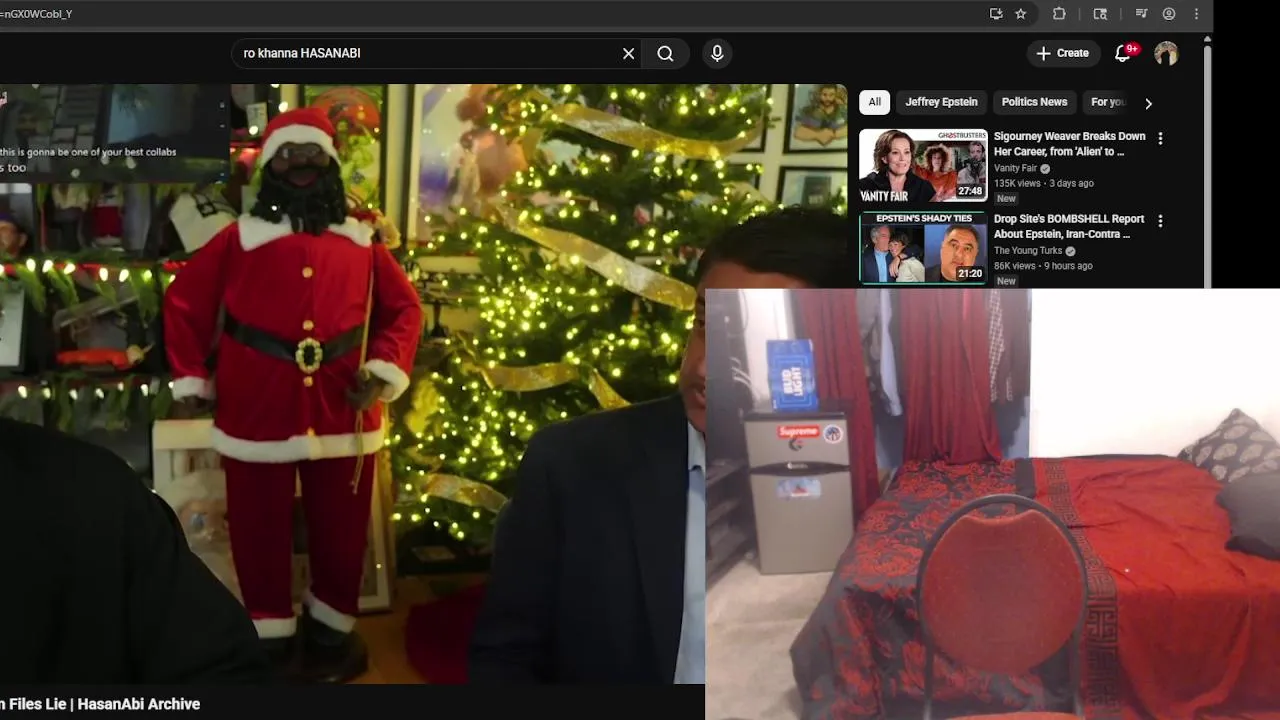Open the YouTube account avatar menu

1166,54
